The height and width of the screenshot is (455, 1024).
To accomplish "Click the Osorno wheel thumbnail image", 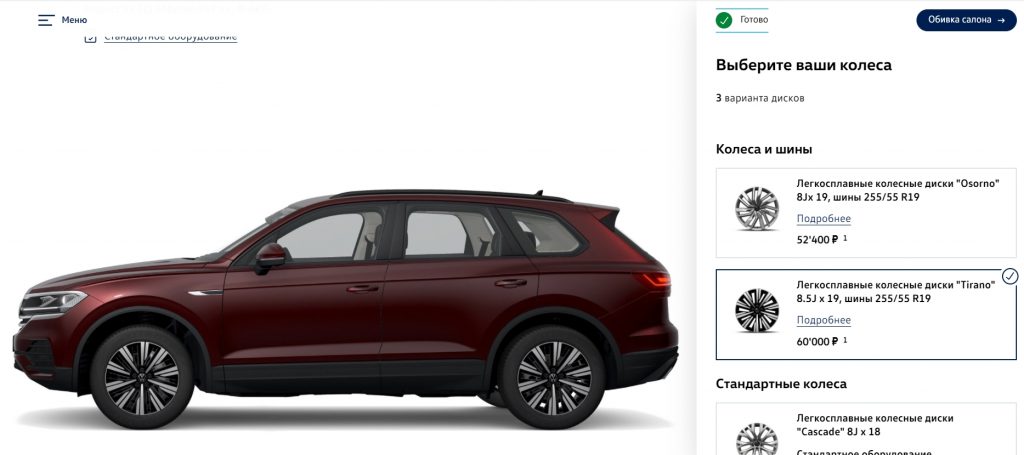I will pos(757,209).
